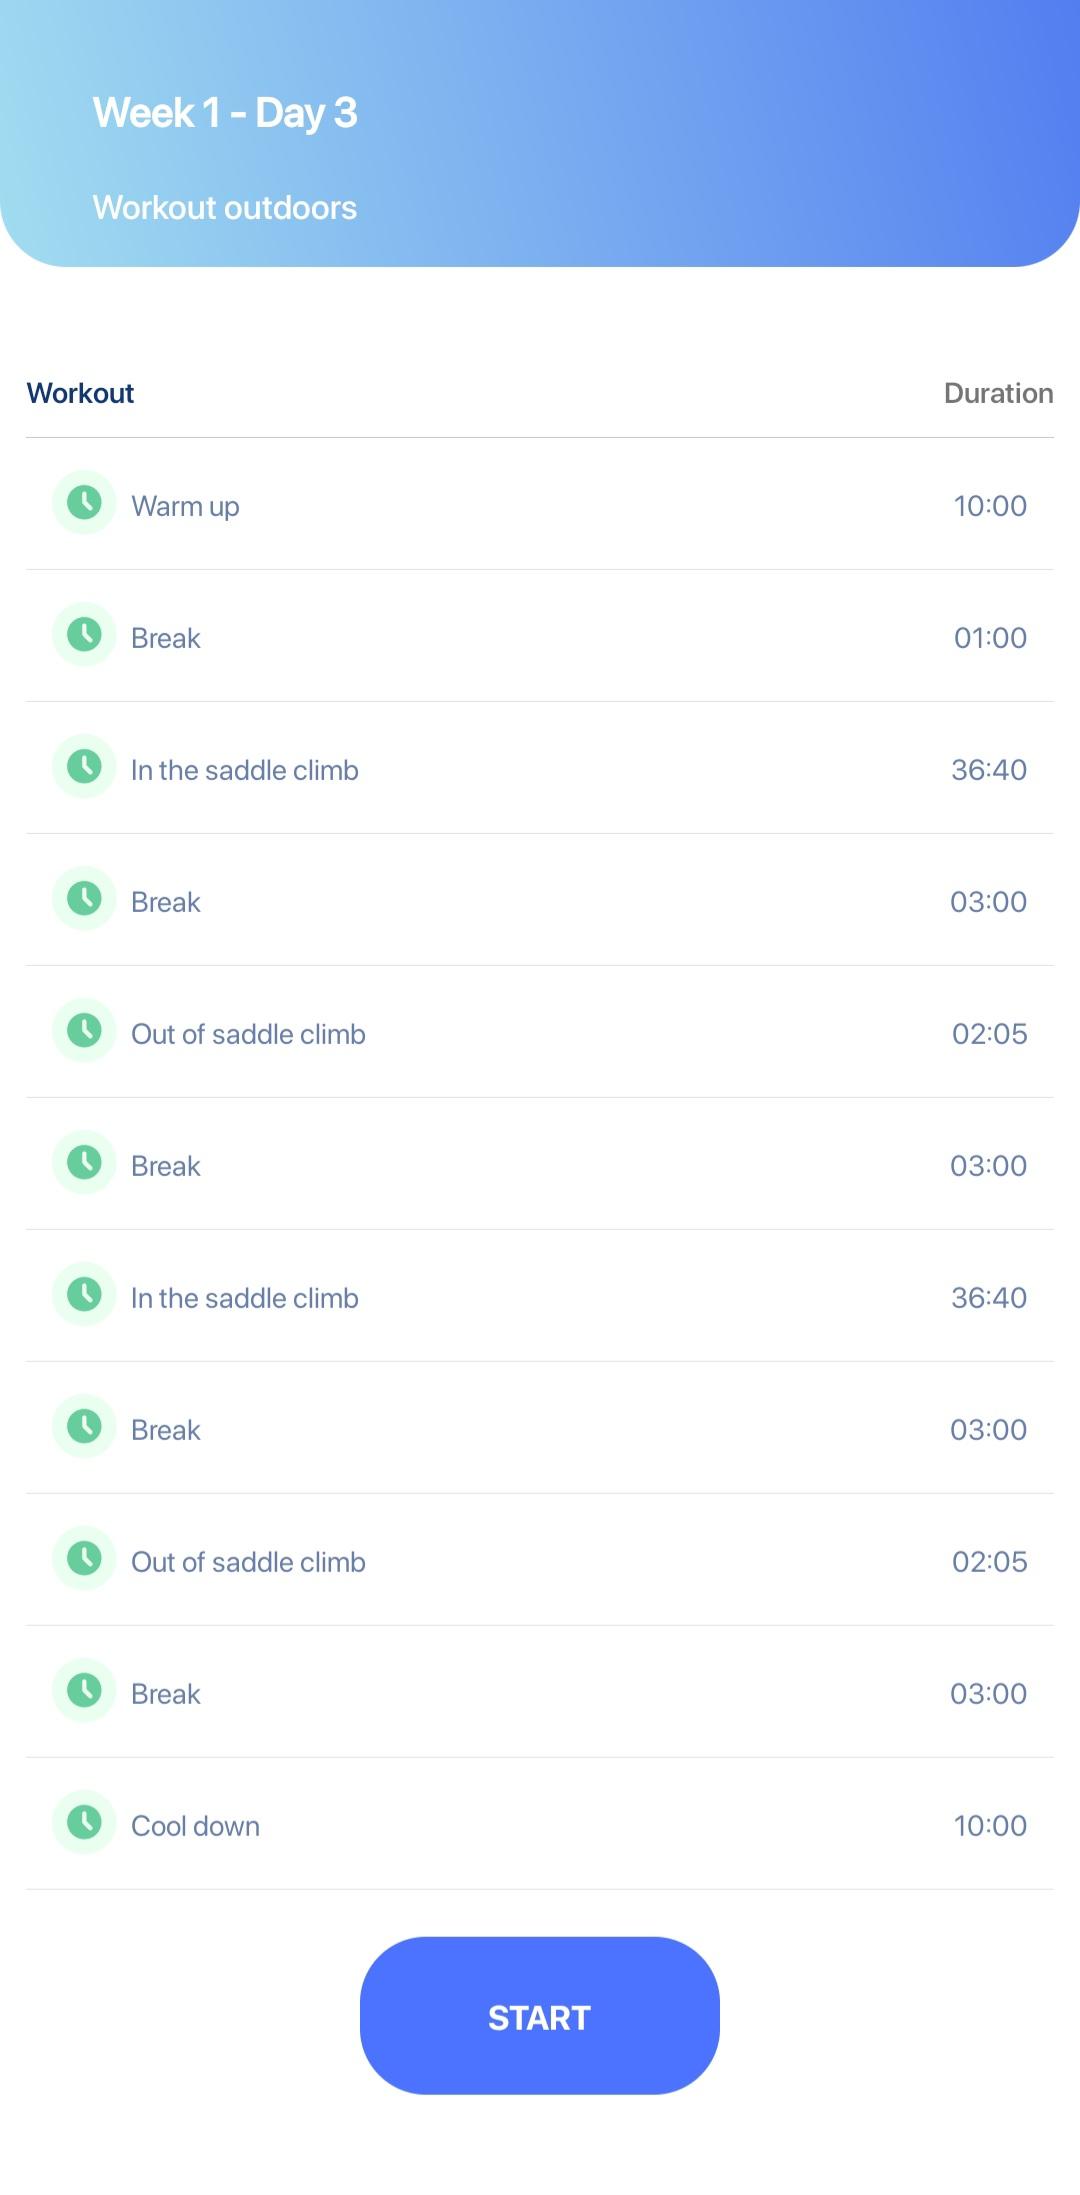The width and height of the screenshot is (1080, 2195).
Task: Tap the second In the saddle climb label
Action: click(245, 1298)
